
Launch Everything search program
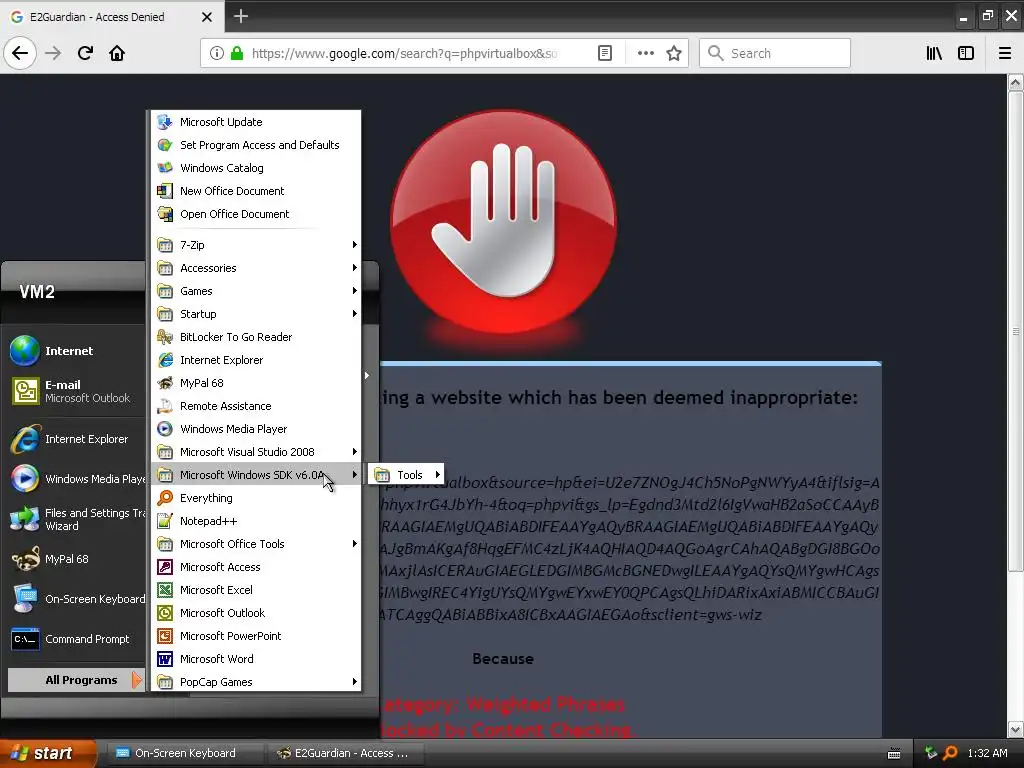coord(255,498)
